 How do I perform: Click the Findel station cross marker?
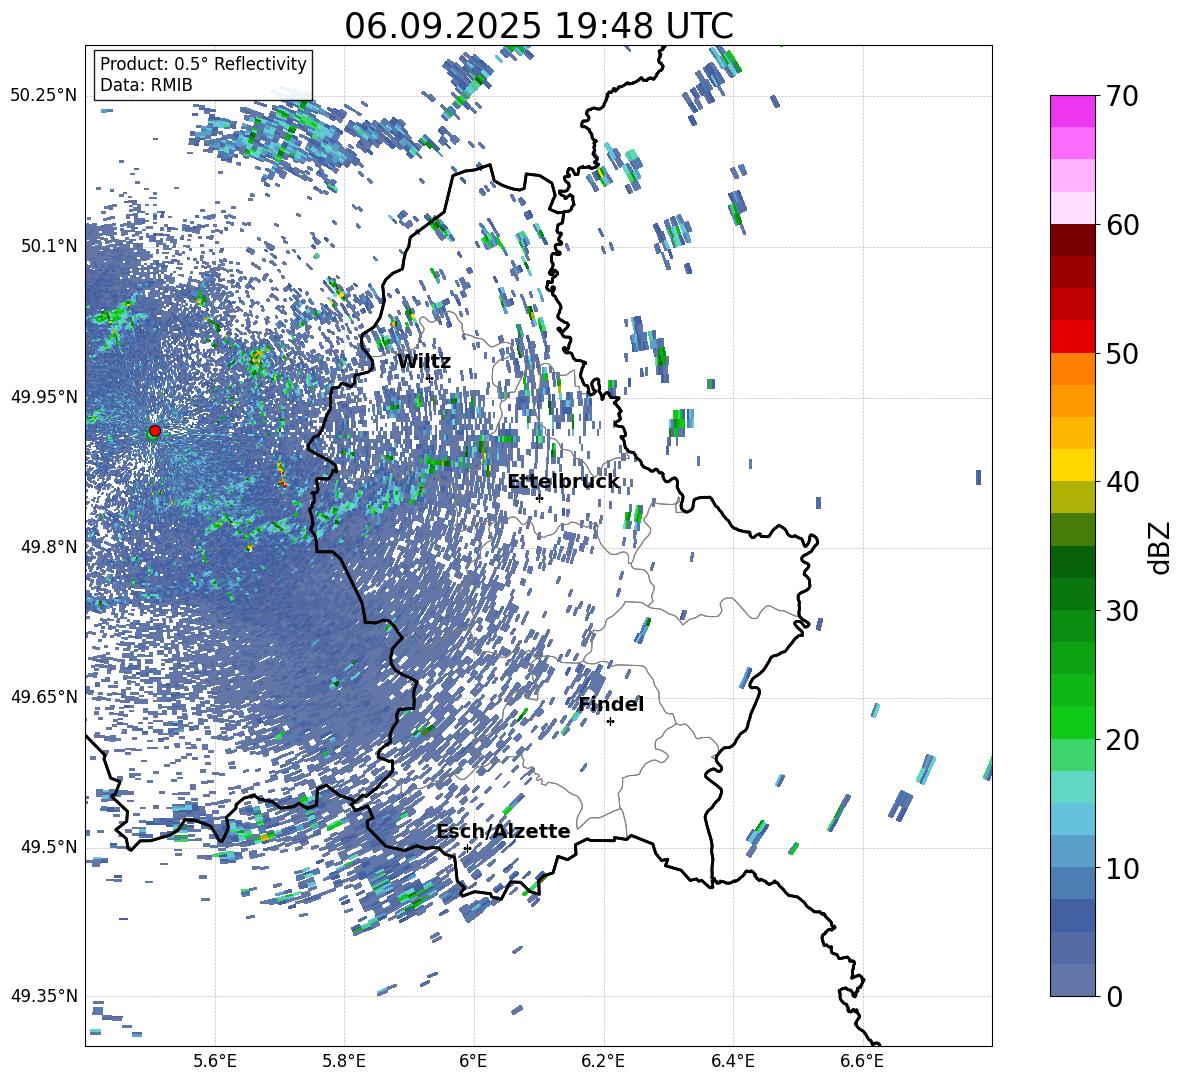tap(610, 722)
